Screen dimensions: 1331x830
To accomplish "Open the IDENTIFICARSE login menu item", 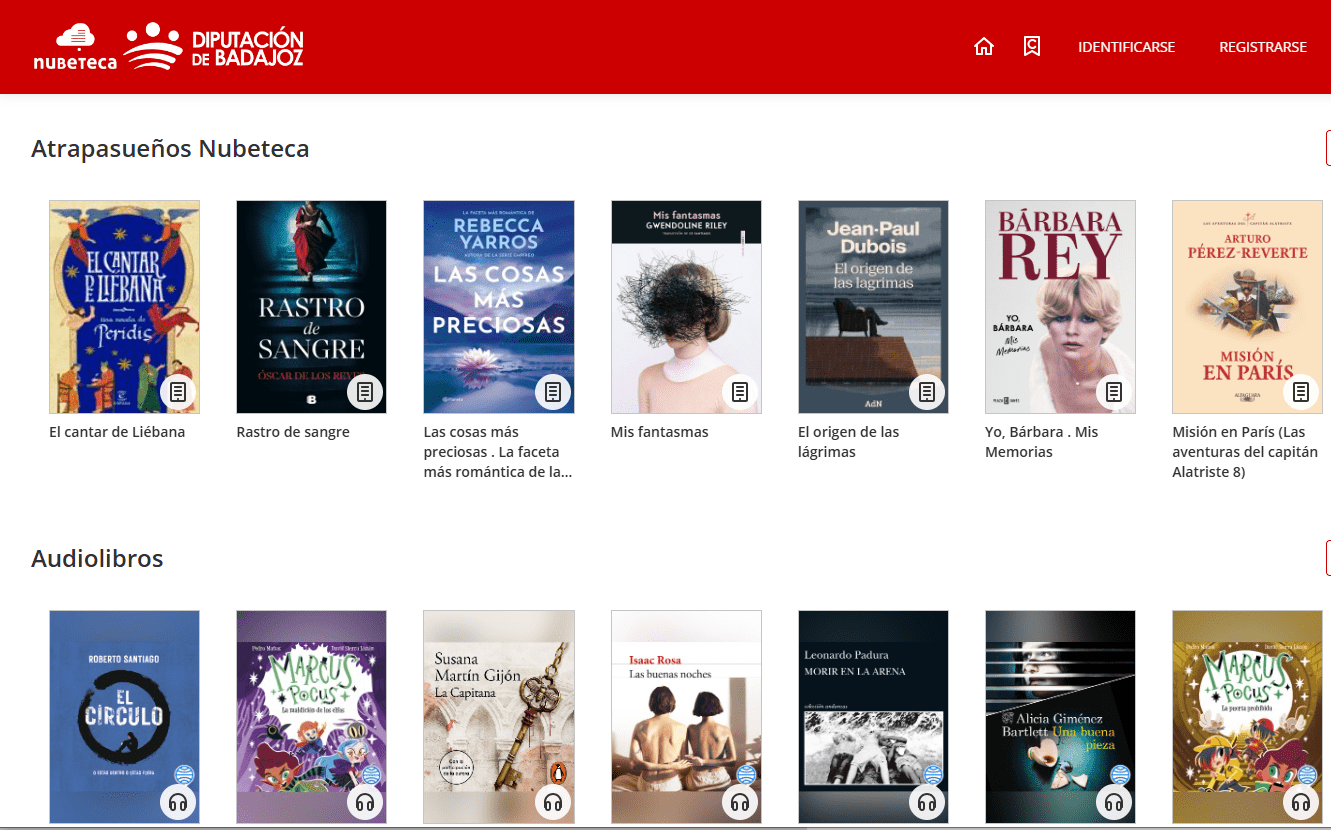I will tap(1126, 47).
